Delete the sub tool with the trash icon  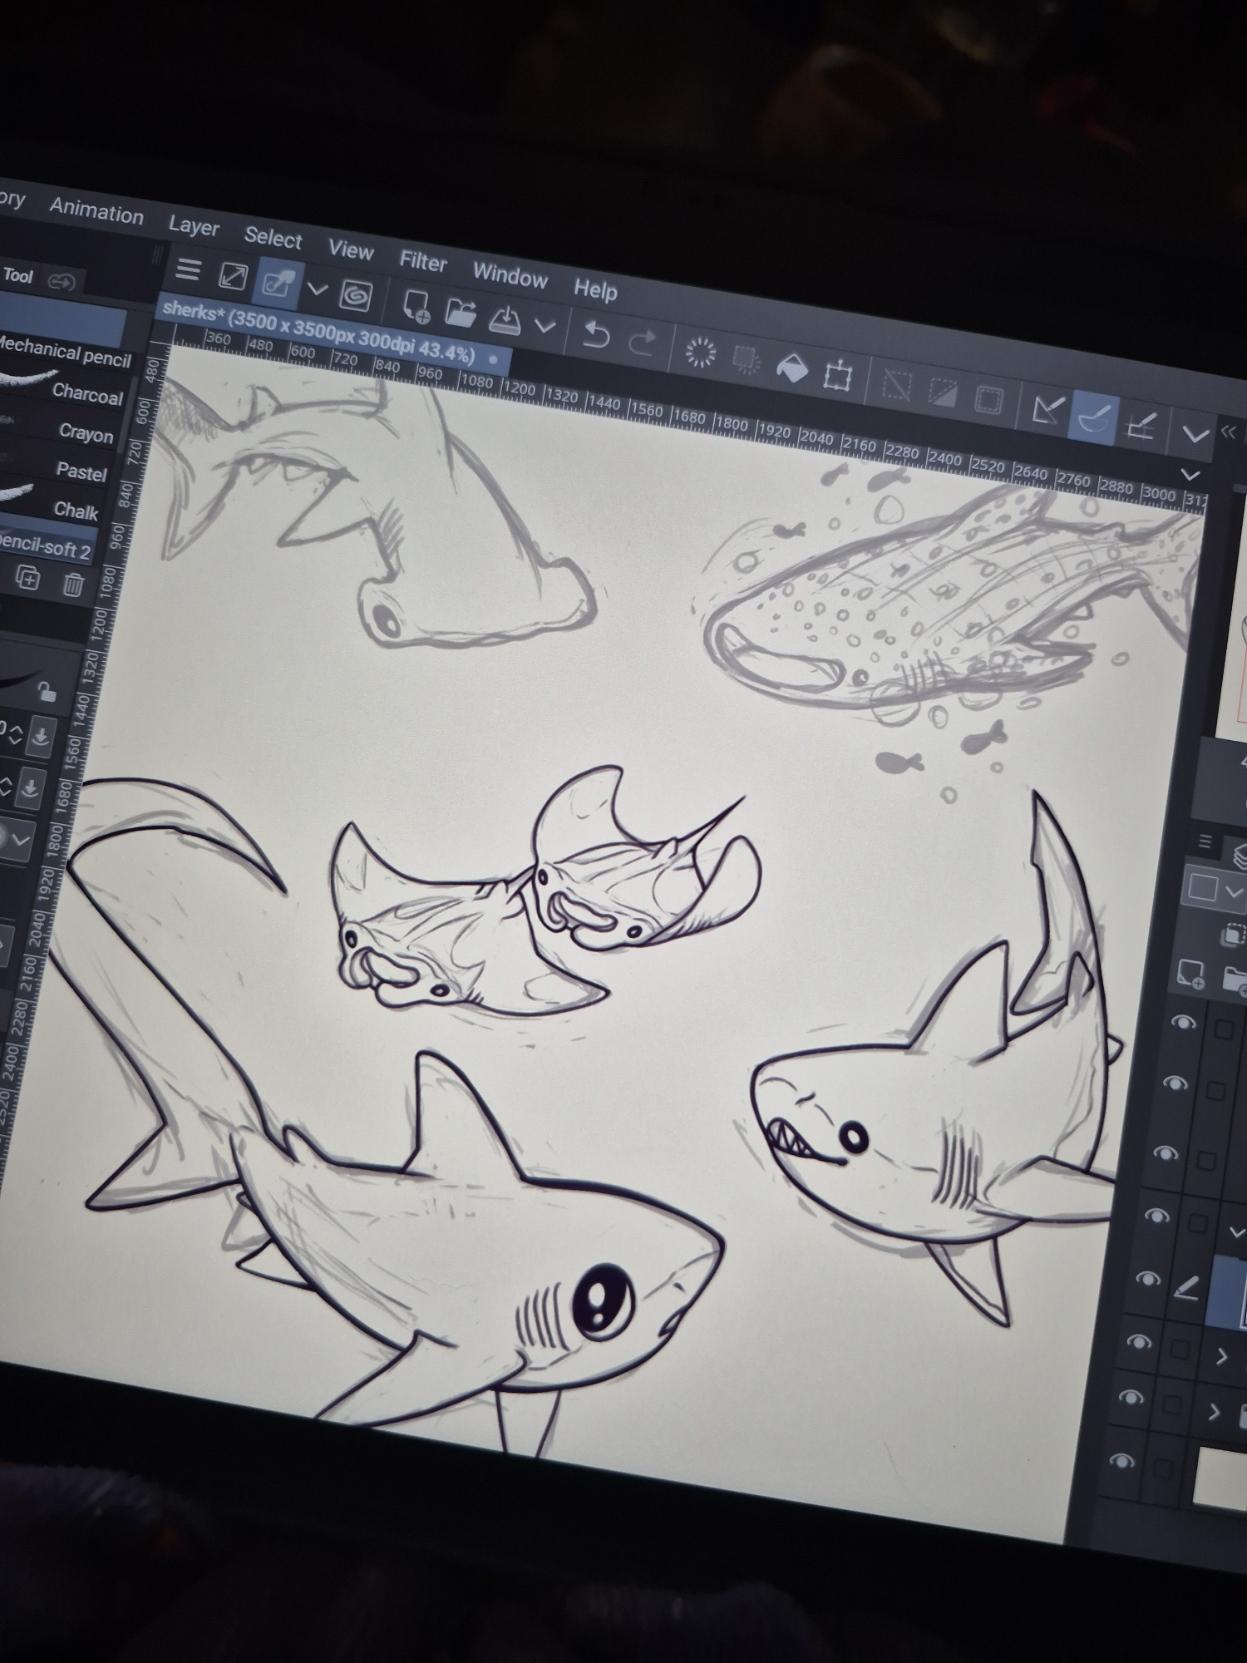pyautogui.click(x=73, y=584)
